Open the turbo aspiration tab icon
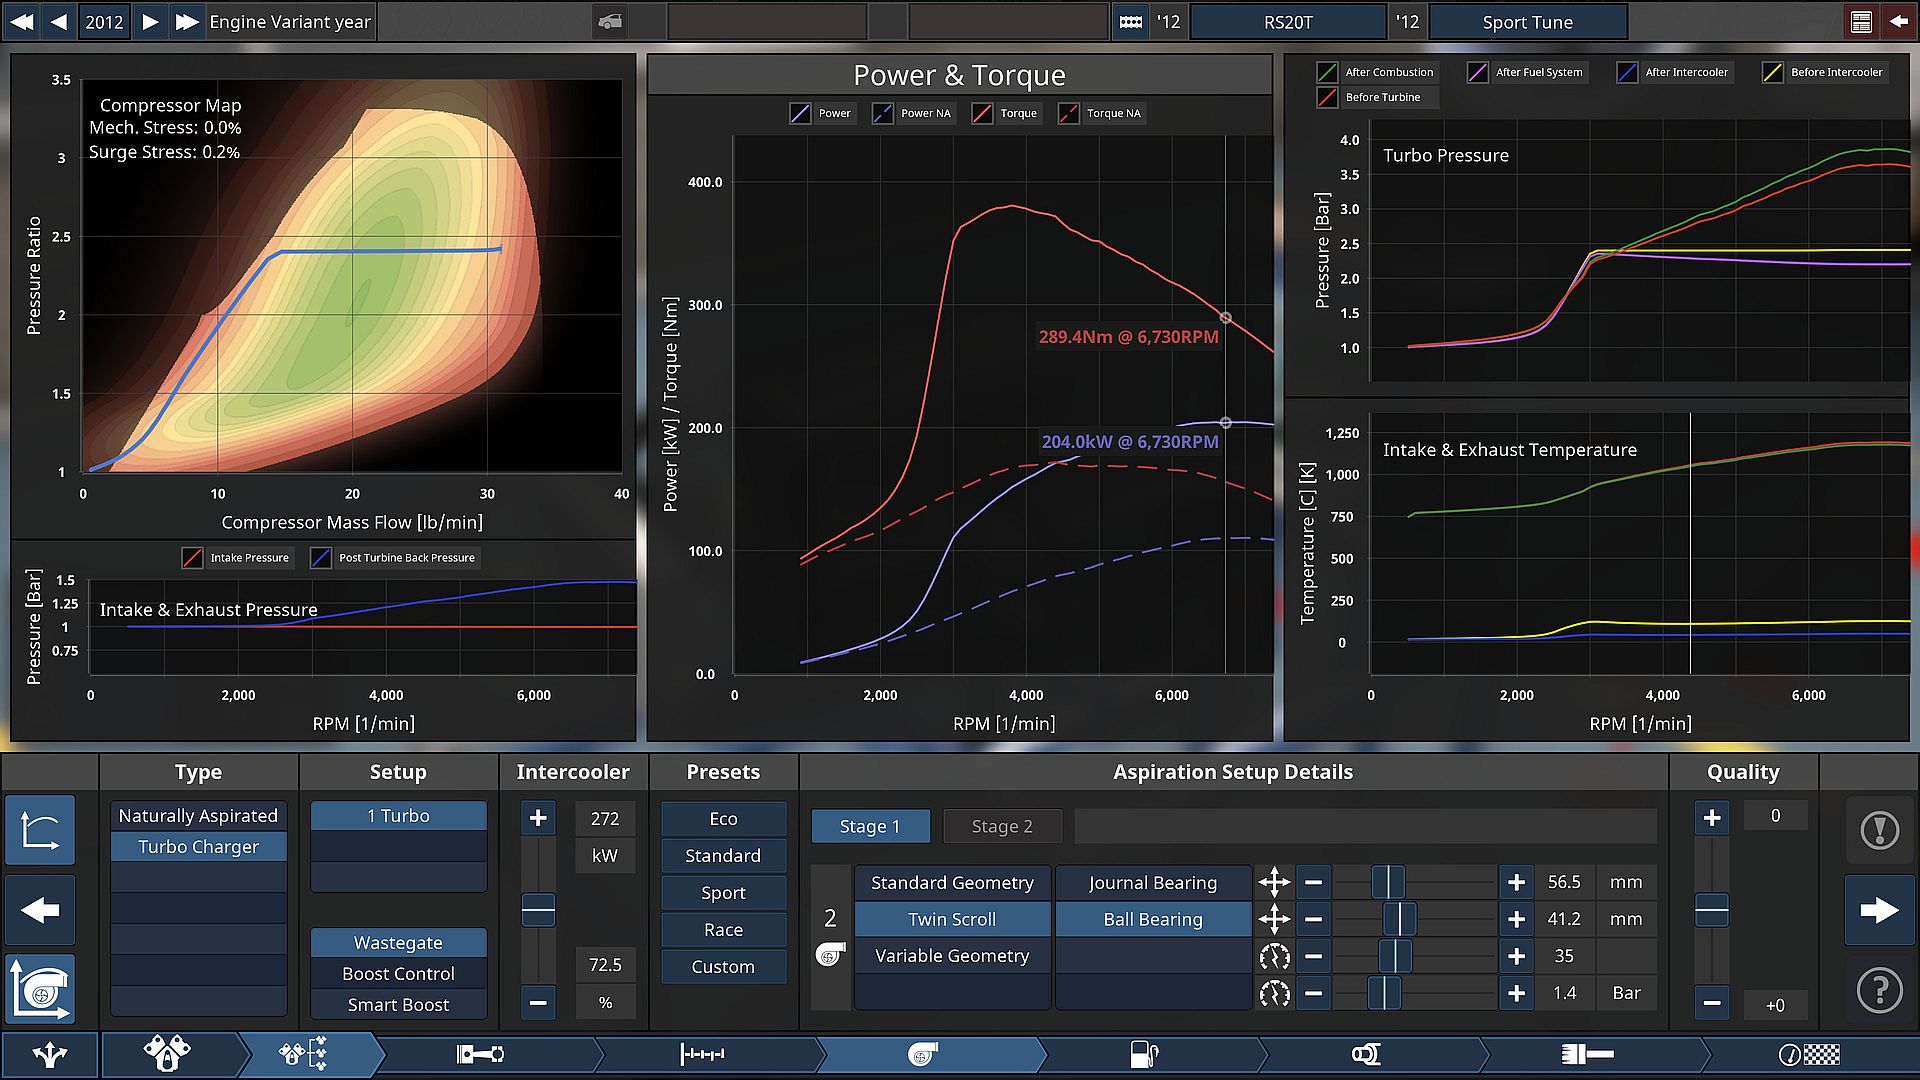The height and width of the screenshot is (1080, 1920). tap(922, 1054)
